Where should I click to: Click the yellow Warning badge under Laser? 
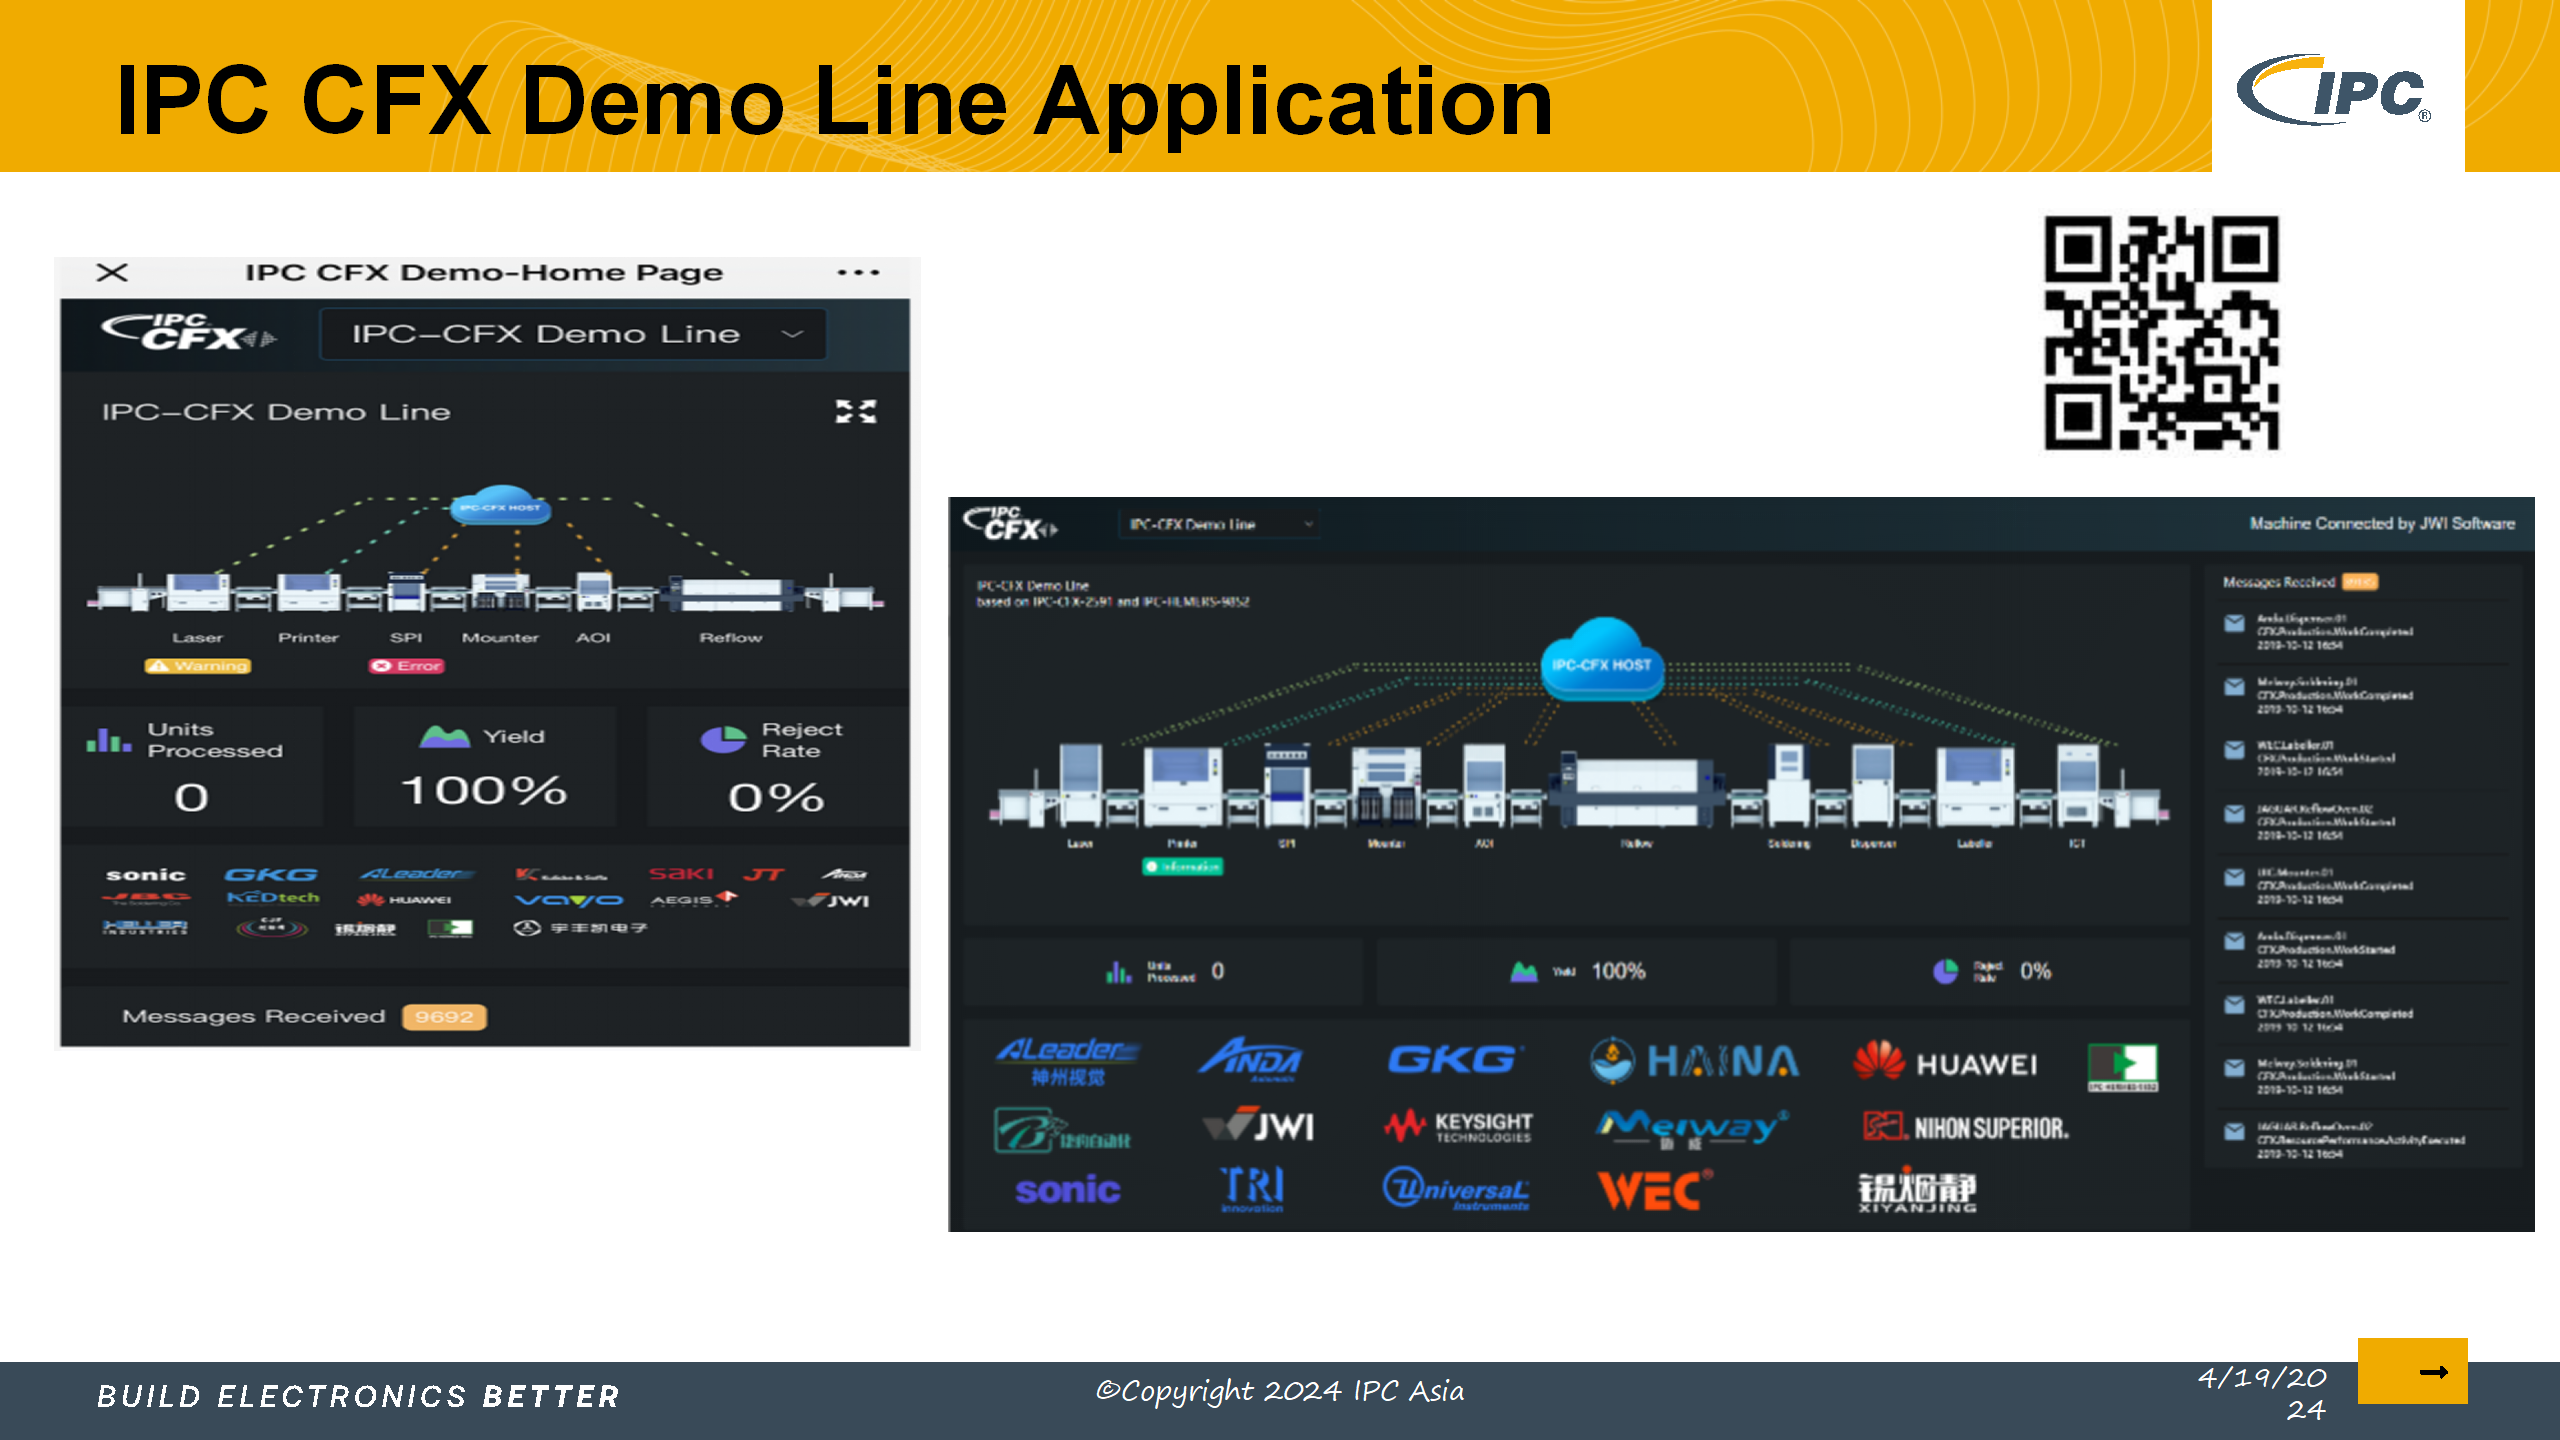198,666
